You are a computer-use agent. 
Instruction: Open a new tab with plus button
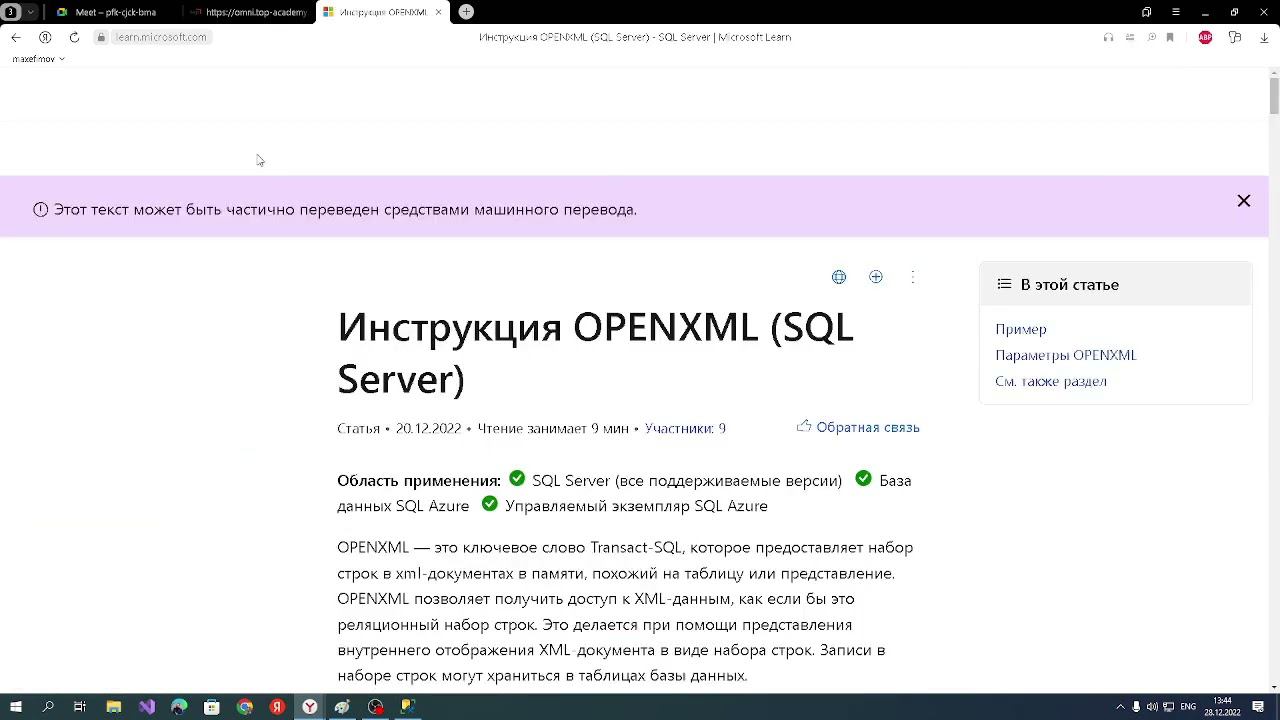[x=466, y=12]
